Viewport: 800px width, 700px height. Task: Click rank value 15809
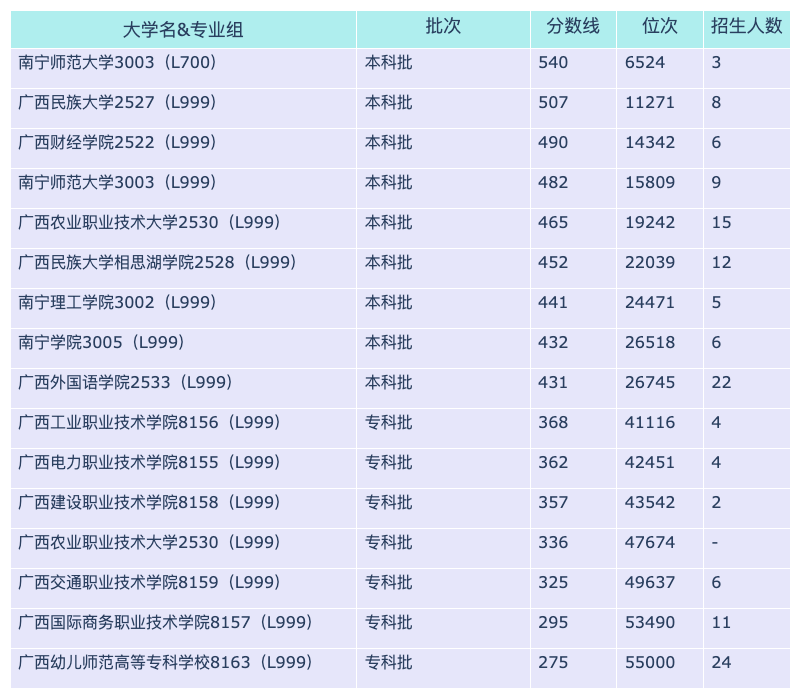coord(650,182)
